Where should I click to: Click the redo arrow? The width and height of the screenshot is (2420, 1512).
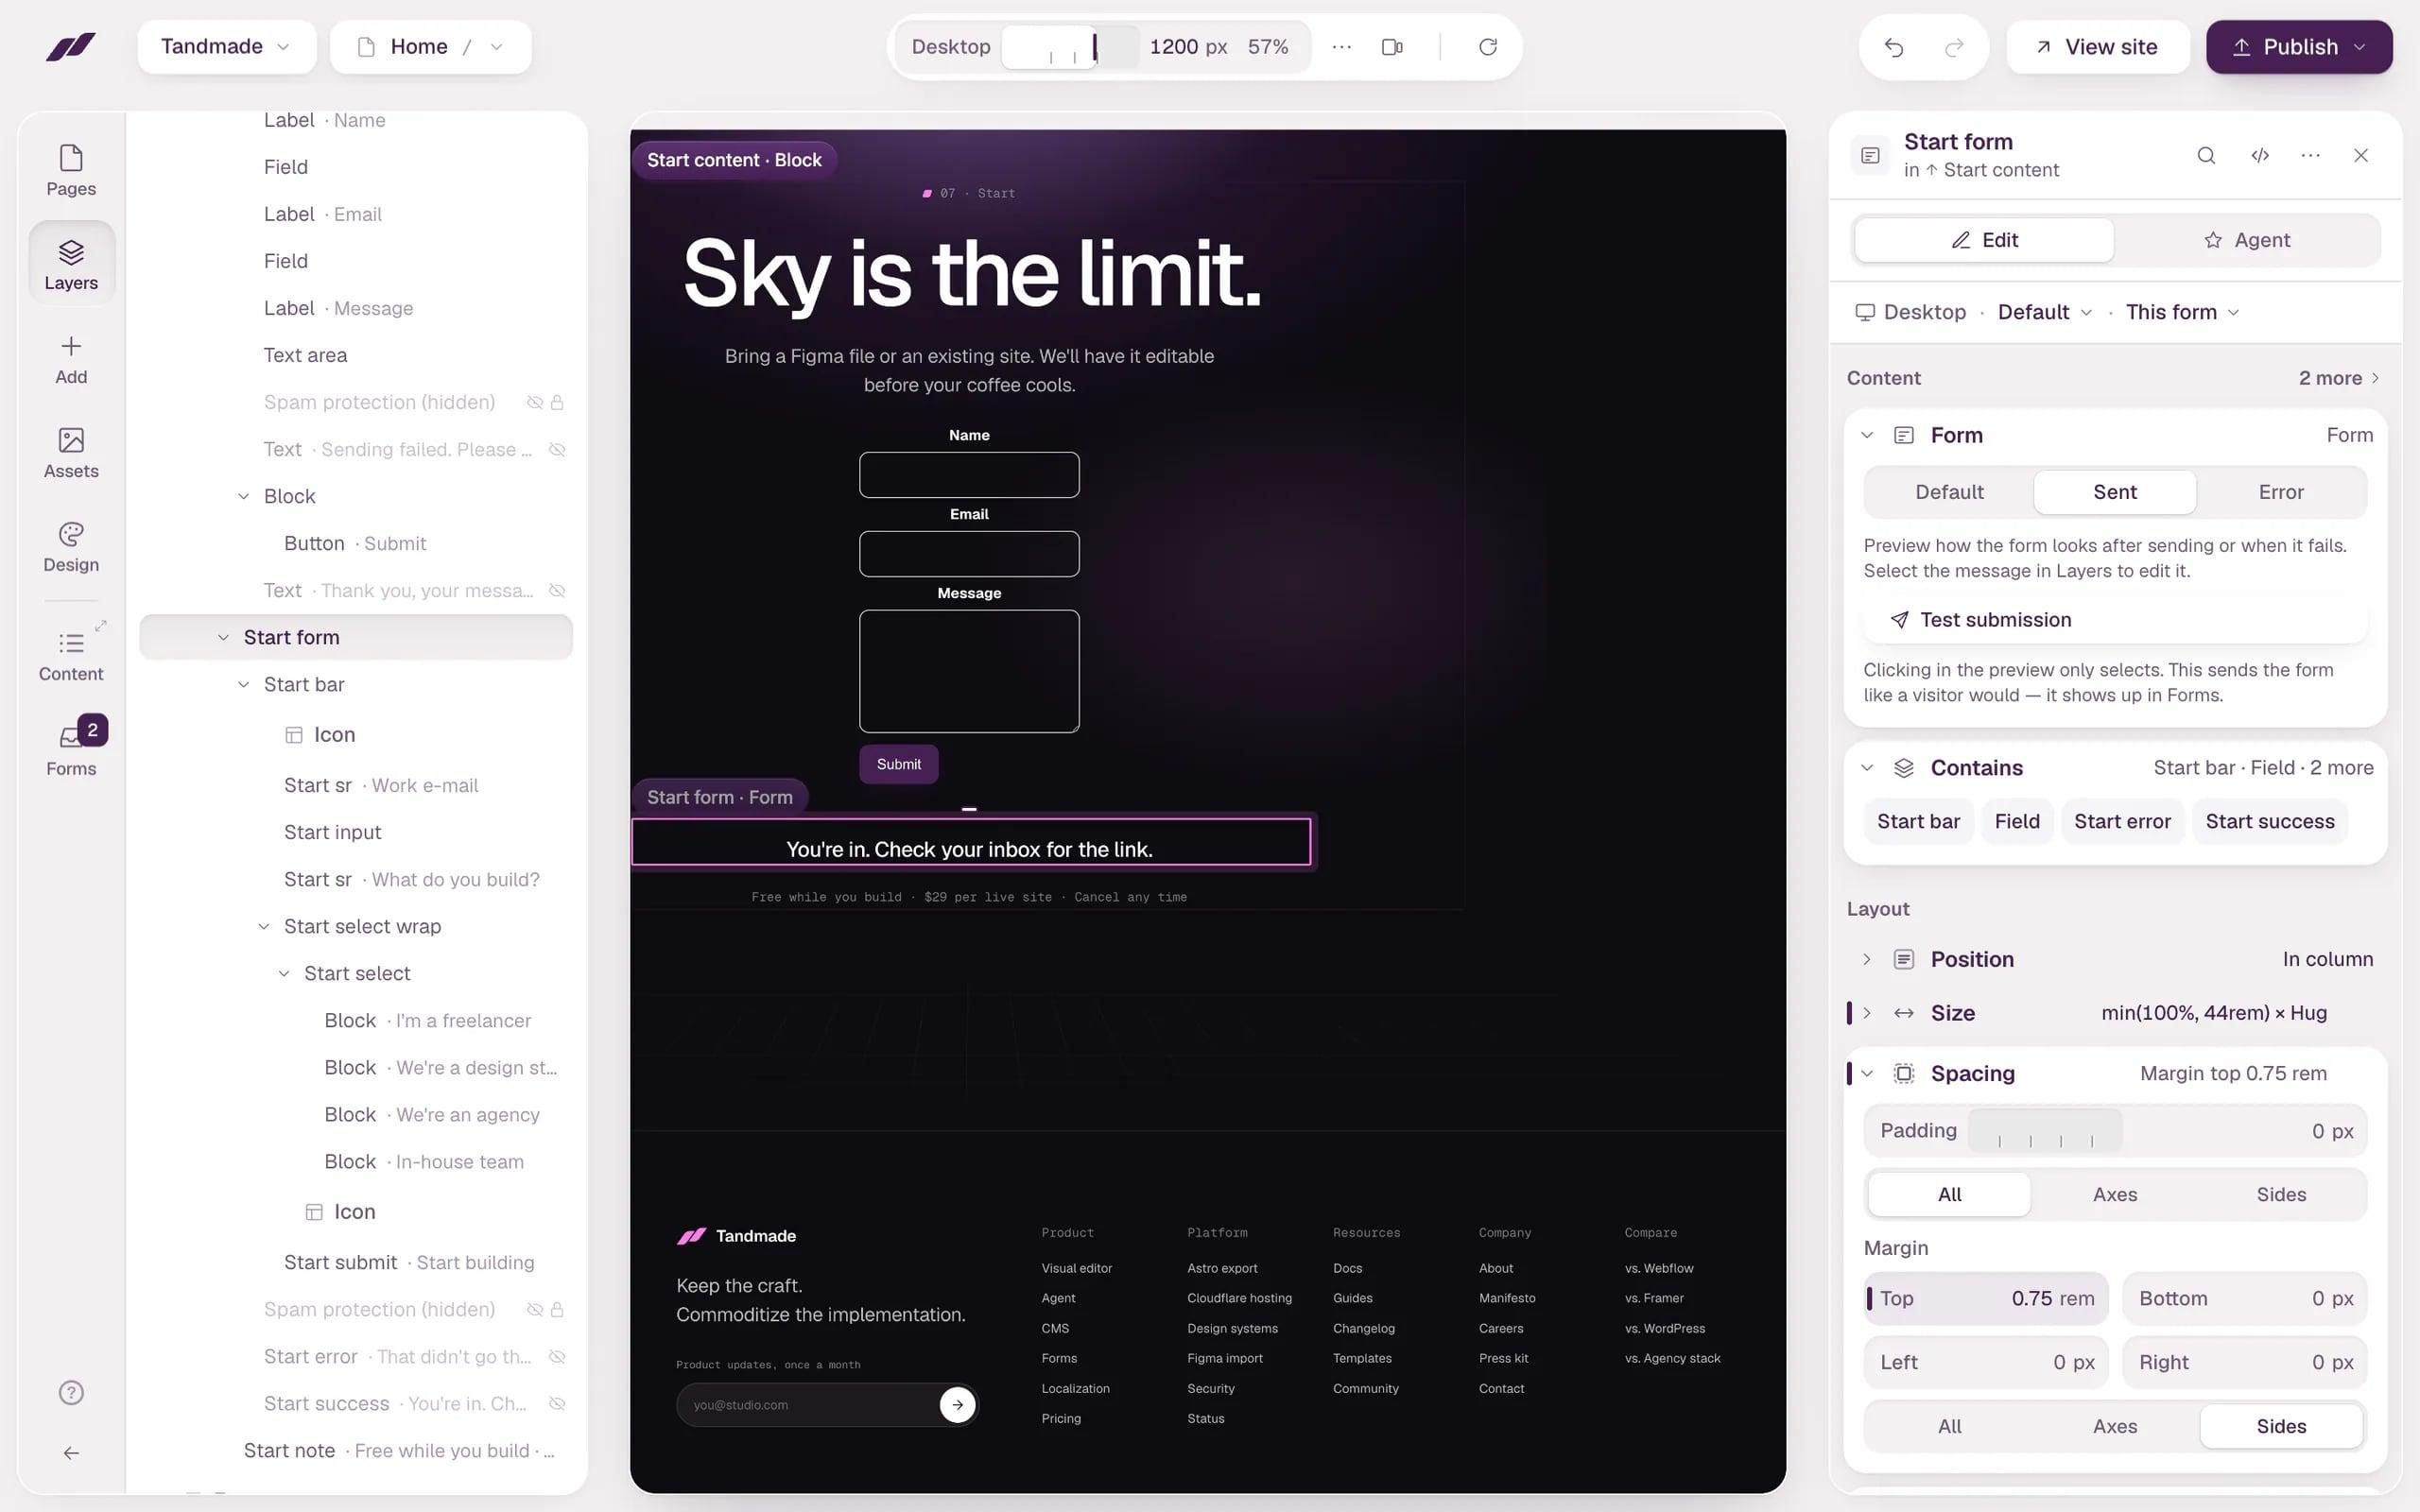pos(1953,47)
